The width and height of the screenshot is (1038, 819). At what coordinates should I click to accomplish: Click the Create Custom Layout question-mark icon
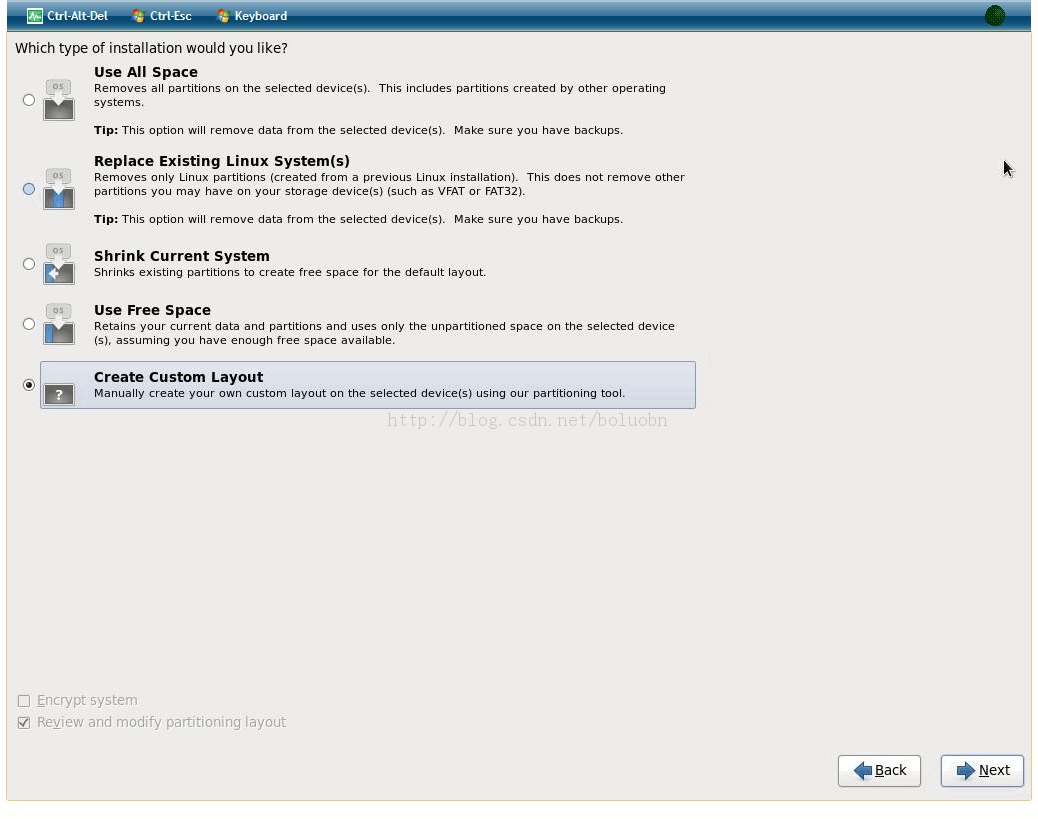(x=59, y=395)
